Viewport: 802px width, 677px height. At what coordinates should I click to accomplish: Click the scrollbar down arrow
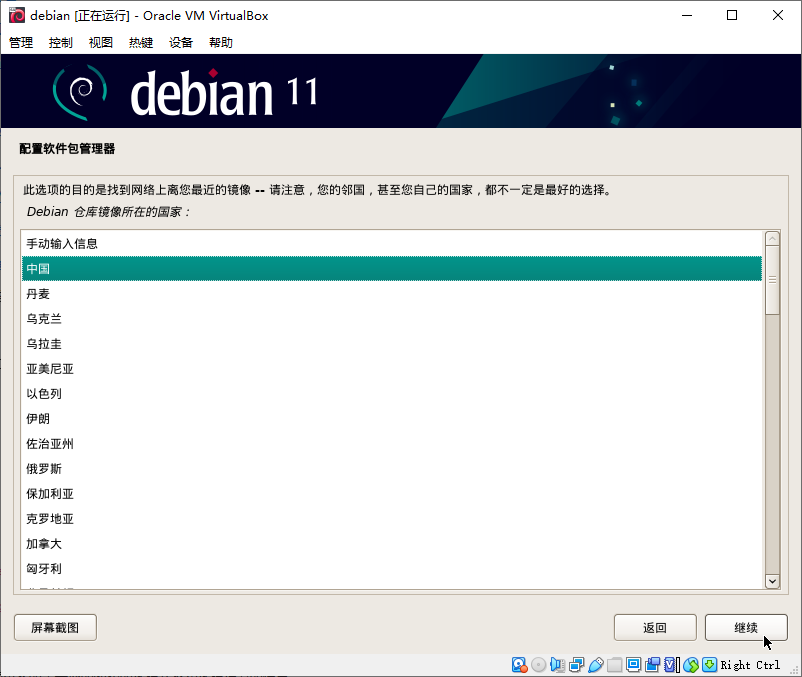(x=772, y=581)
